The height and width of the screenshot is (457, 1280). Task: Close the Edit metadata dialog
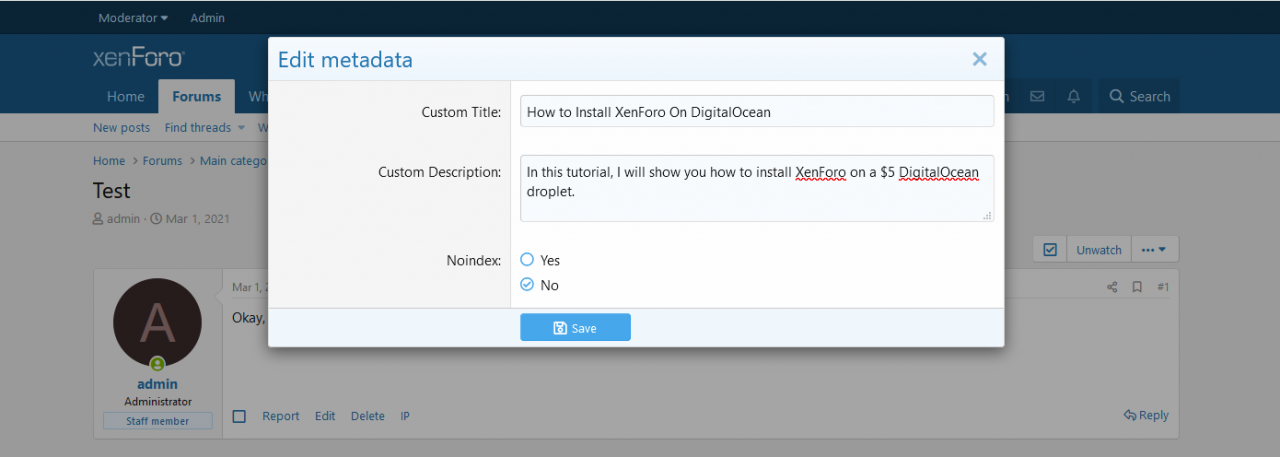tap(979, 60)
